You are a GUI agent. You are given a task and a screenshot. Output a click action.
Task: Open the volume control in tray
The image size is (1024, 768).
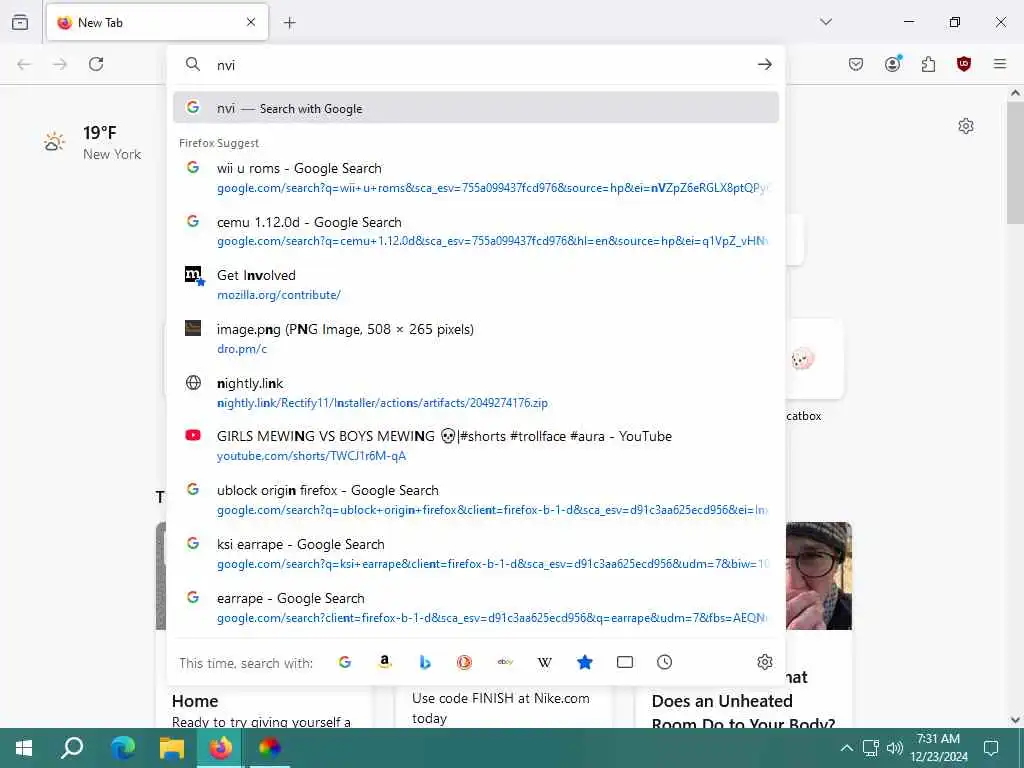tap(895, 748)
